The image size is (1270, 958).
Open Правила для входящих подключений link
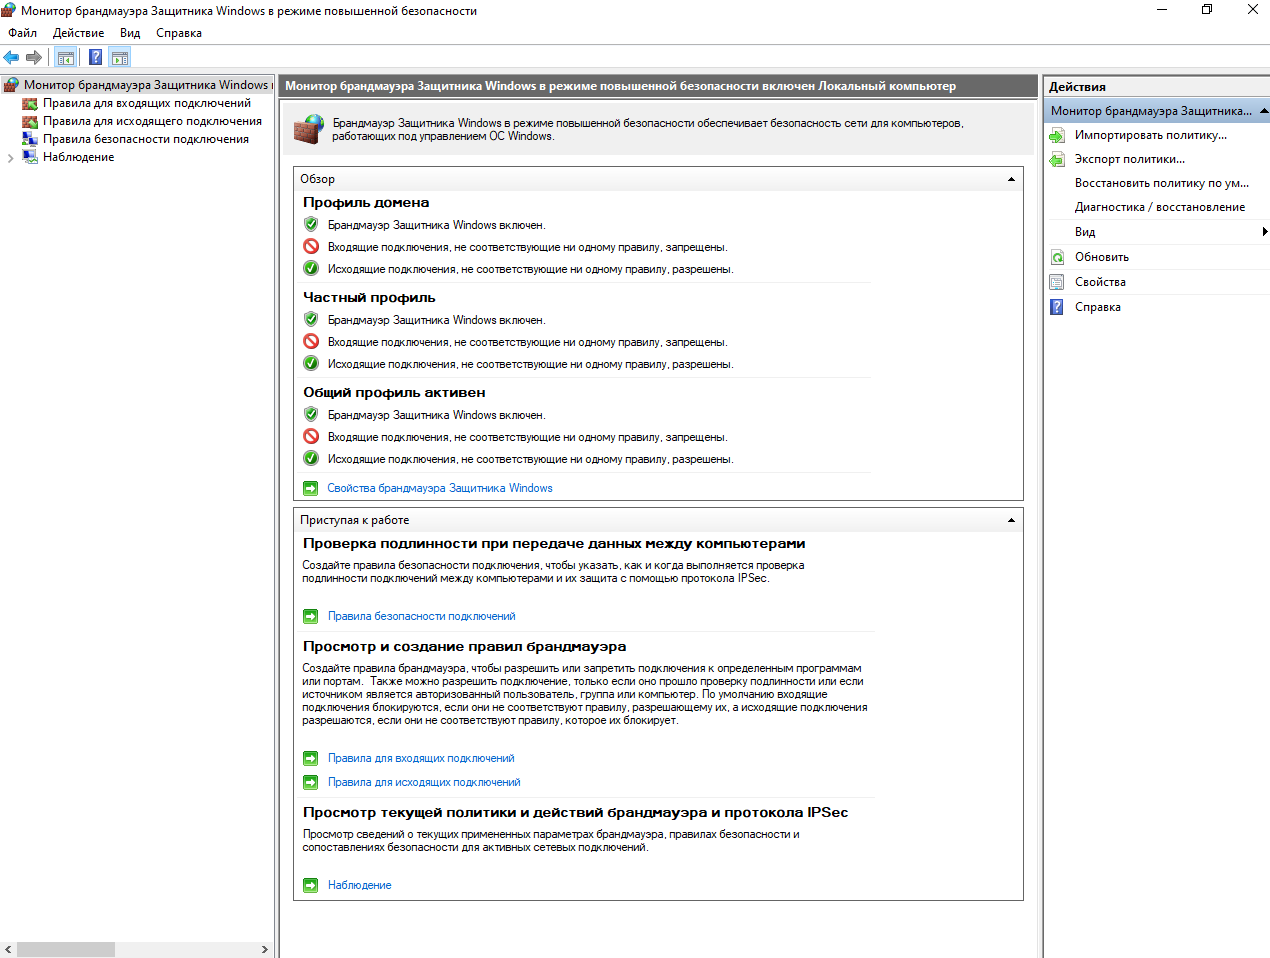click(x=421, y=758)
